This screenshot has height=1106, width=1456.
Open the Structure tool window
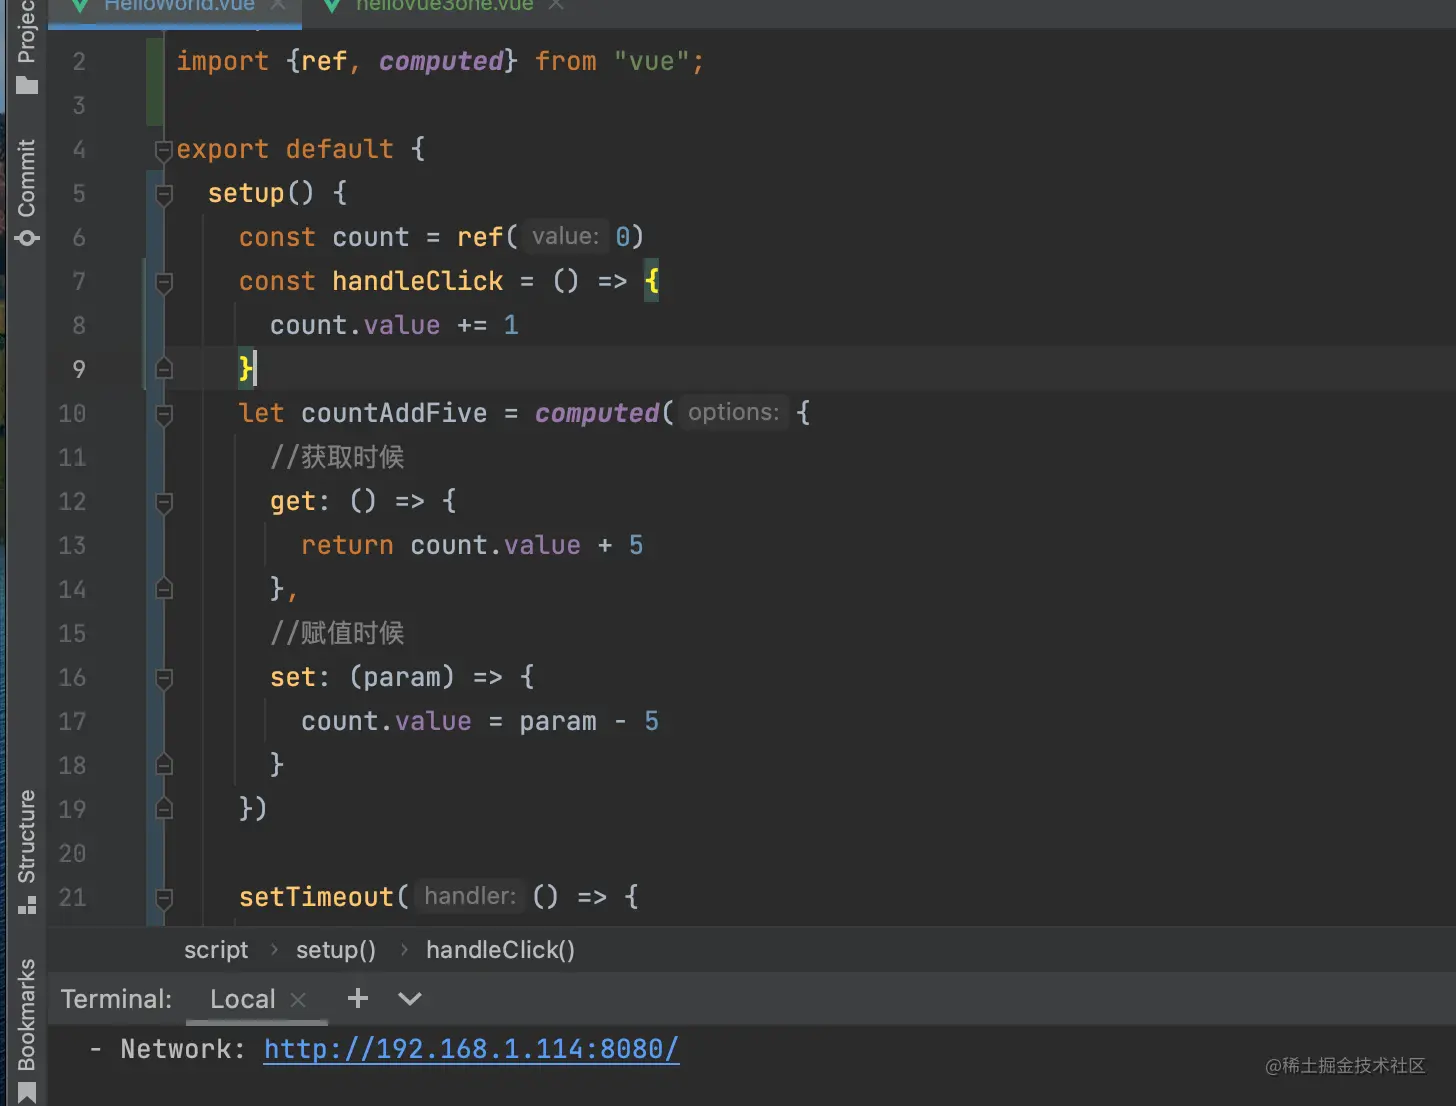coord(27,851)
